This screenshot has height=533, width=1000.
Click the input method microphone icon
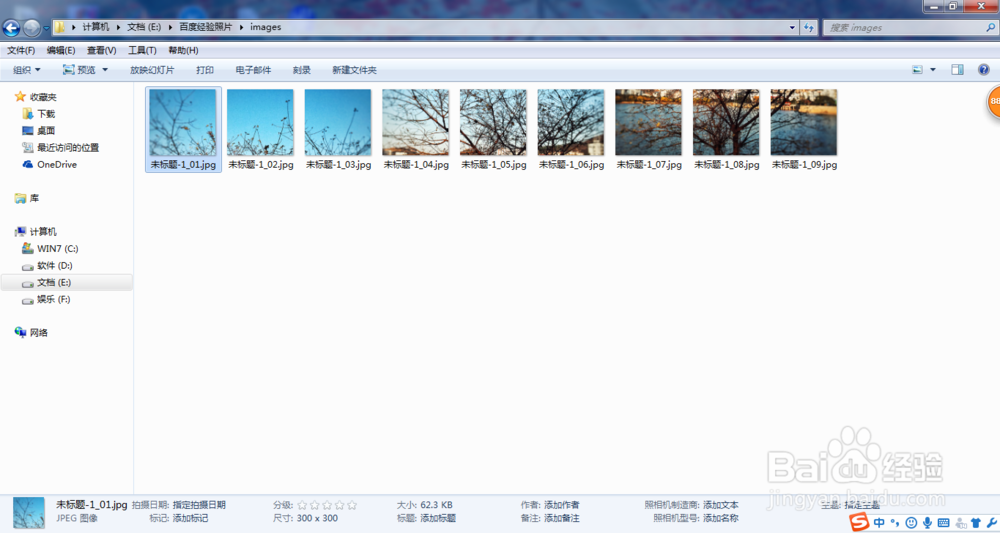927,523
